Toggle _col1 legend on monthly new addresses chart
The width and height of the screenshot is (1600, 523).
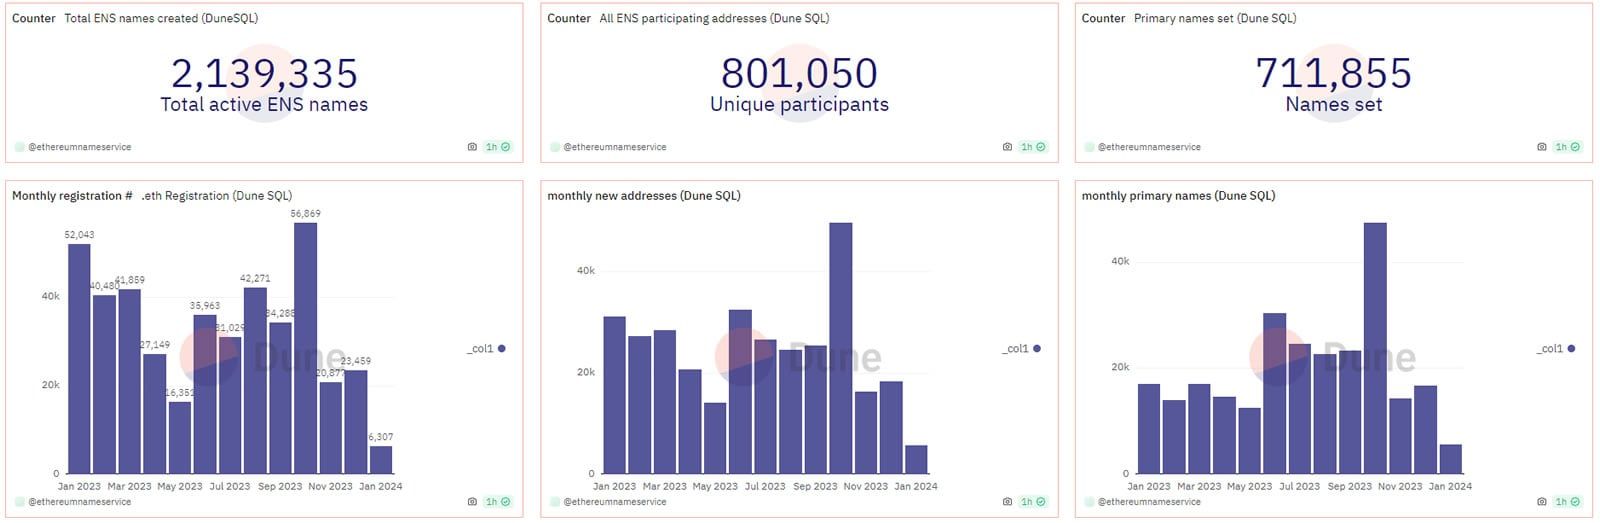1021,349
